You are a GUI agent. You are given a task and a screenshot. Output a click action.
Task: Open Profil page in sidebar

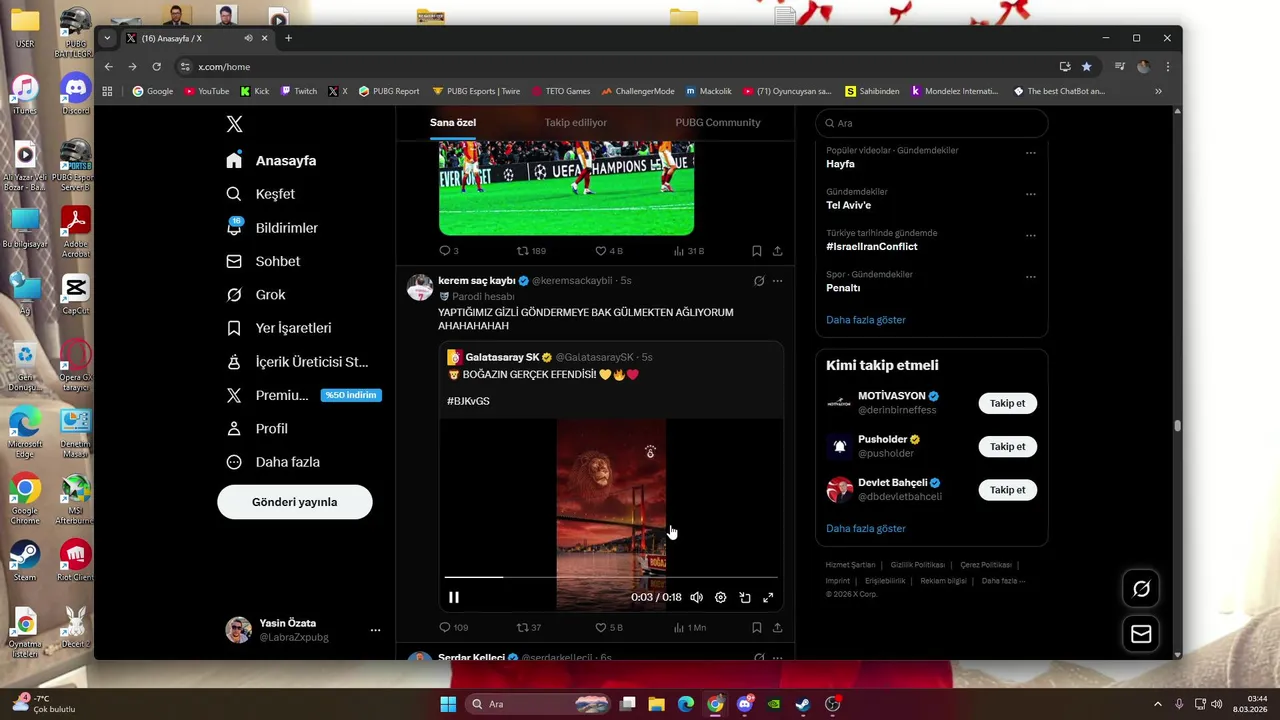257,428
